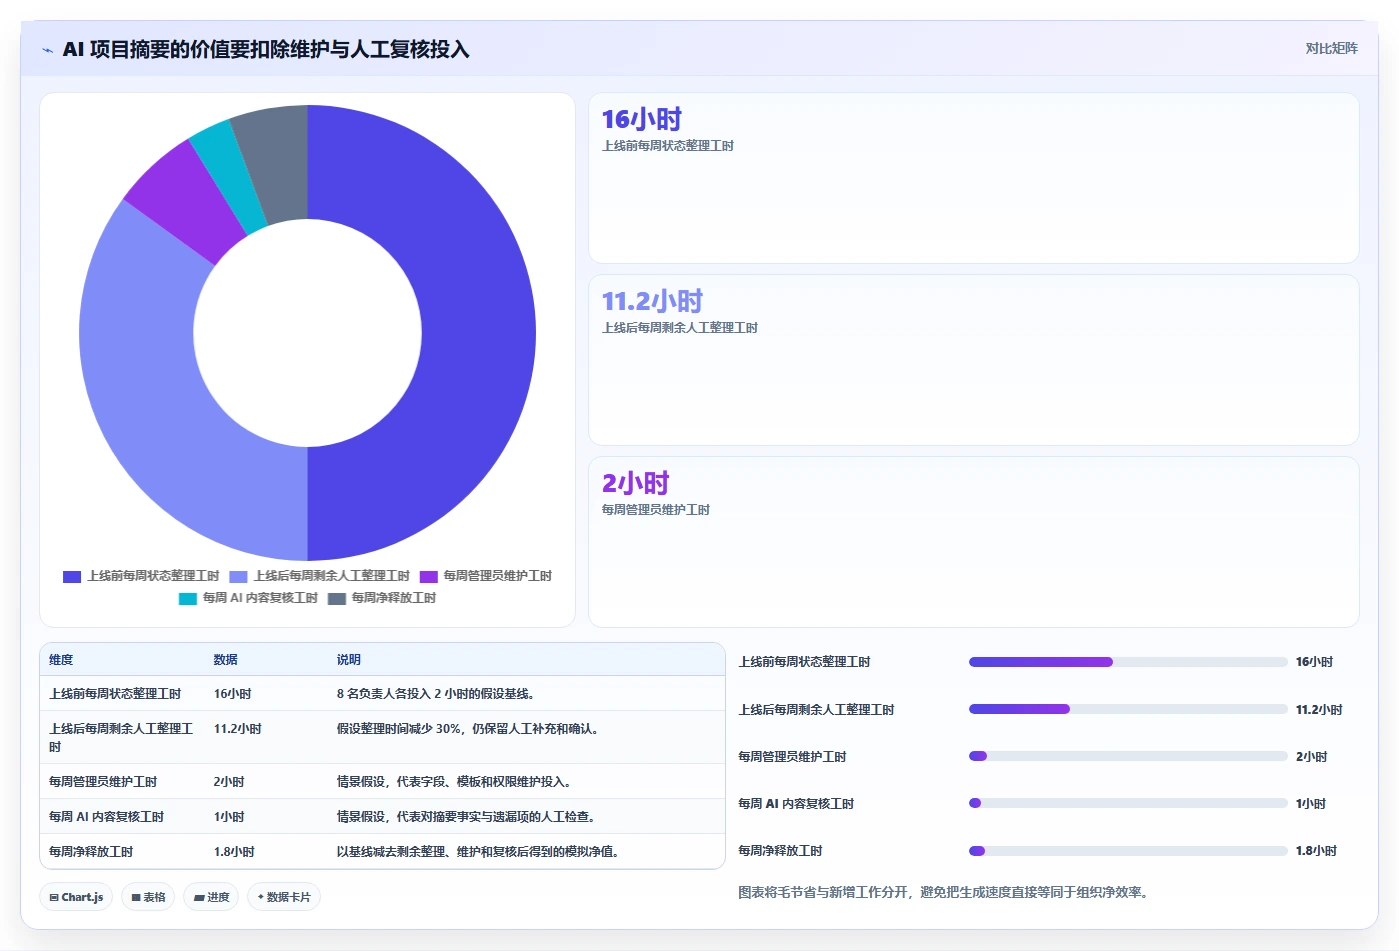Click the 每周 AI 内容复核工时 progress bar

1128,803
